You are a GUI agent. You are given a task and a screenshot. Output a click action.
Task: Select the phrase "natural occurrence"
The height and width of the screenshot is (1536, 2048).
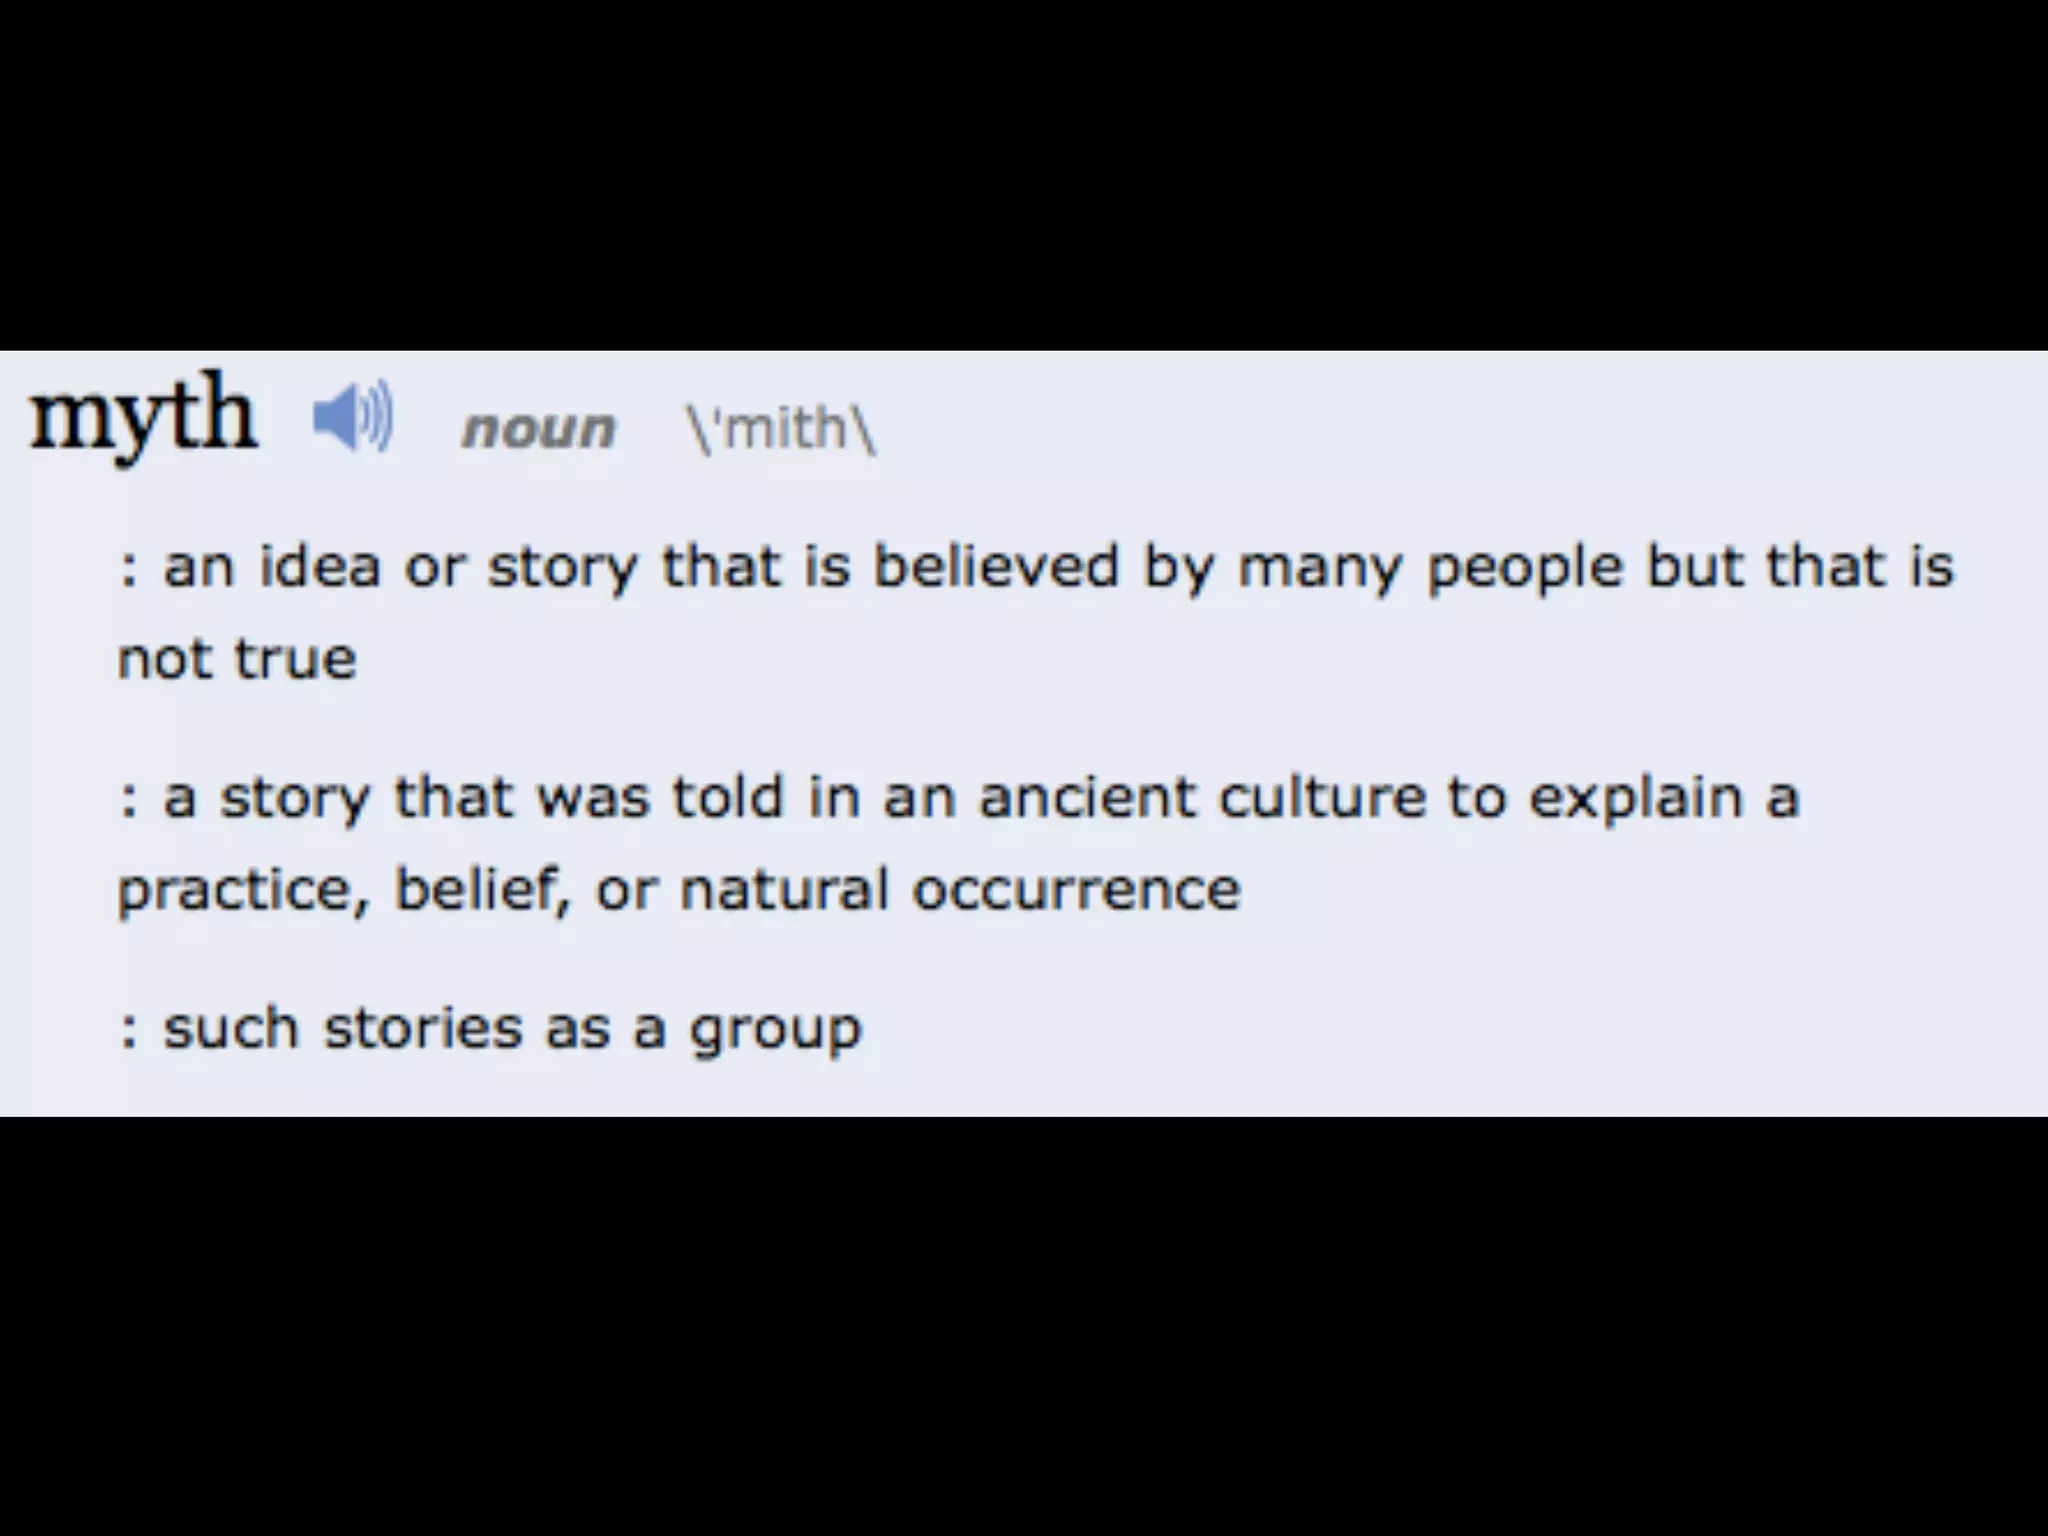click(960, 889)
